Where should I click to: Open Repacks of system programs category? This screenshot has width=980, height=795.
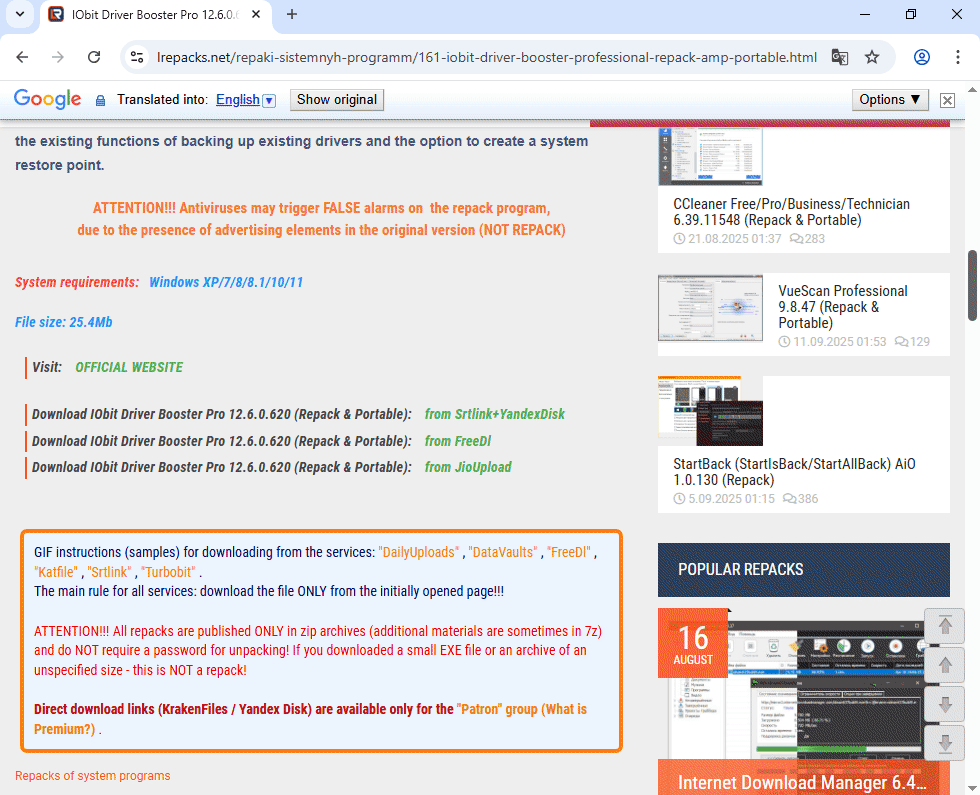[x=92, y=776]
